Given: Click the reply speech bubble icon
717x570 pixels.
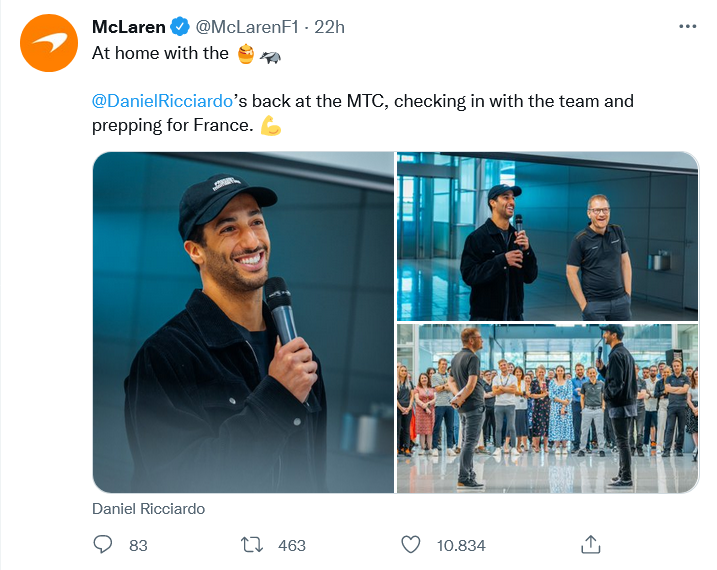Looking at the screenshot, I should [x=103, y=544].
